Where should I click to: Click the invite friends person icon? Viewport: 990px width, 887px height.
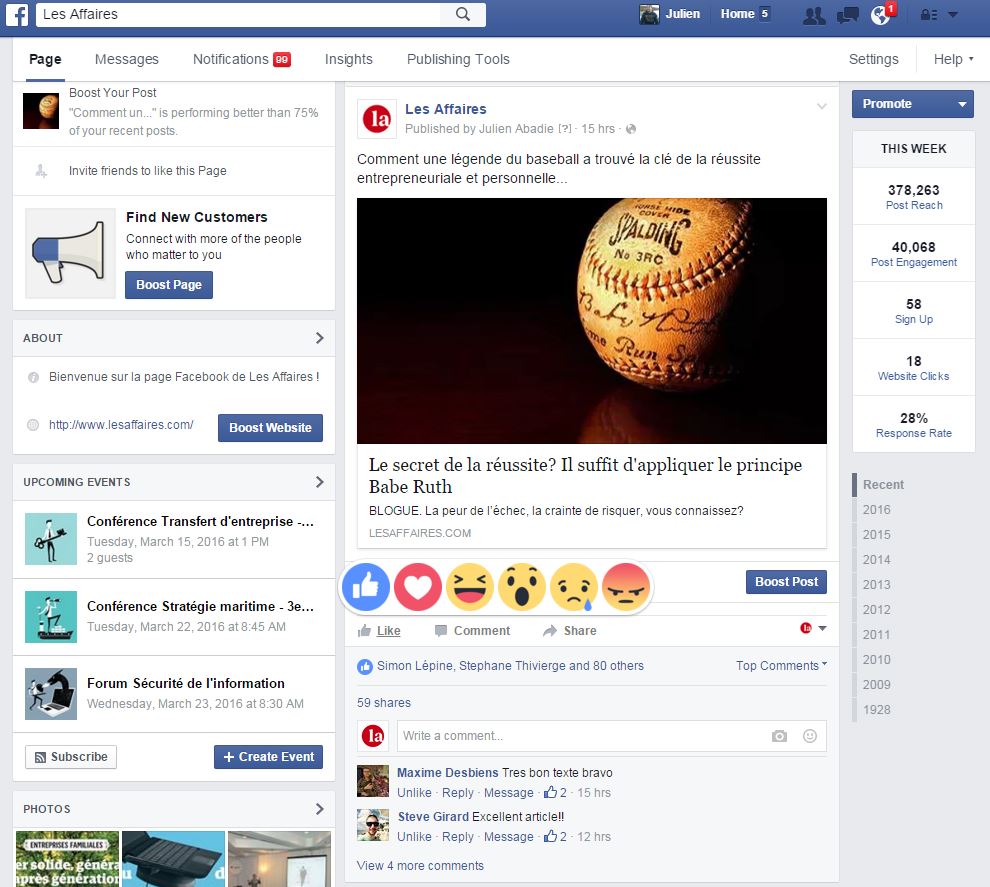pos(41,170)
